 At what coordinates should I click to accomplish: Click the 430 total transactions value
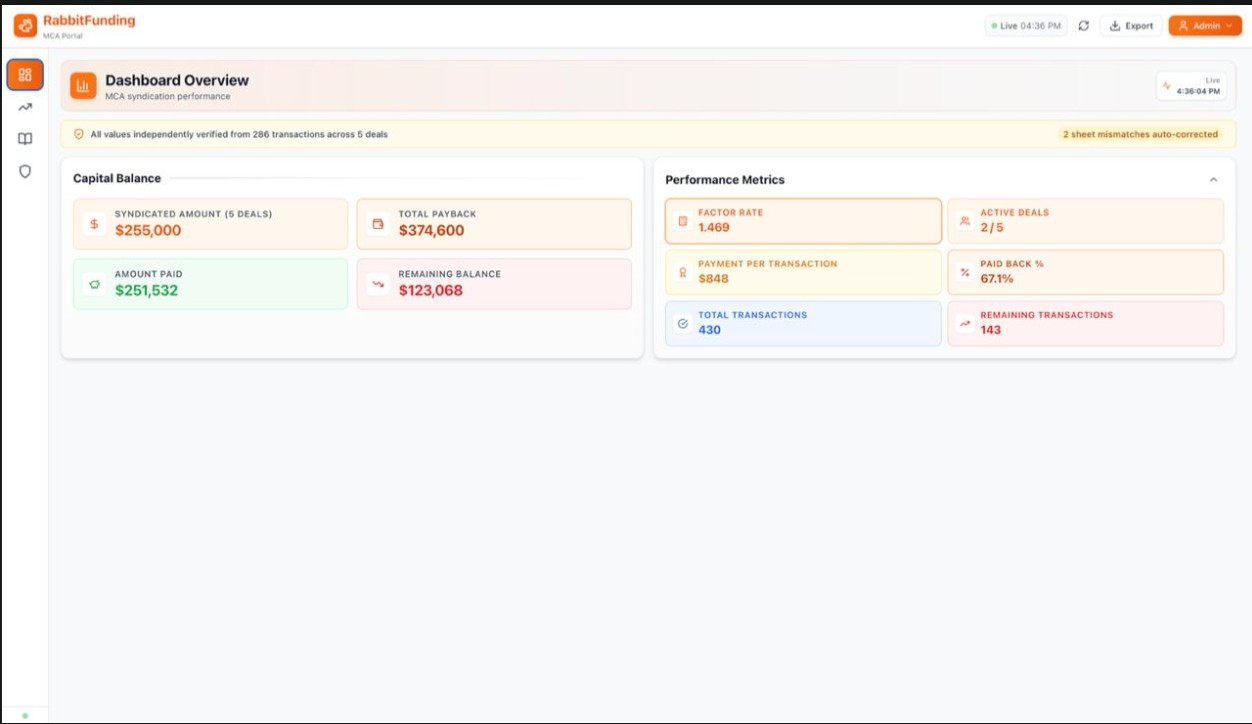click(x=709, y=330)
